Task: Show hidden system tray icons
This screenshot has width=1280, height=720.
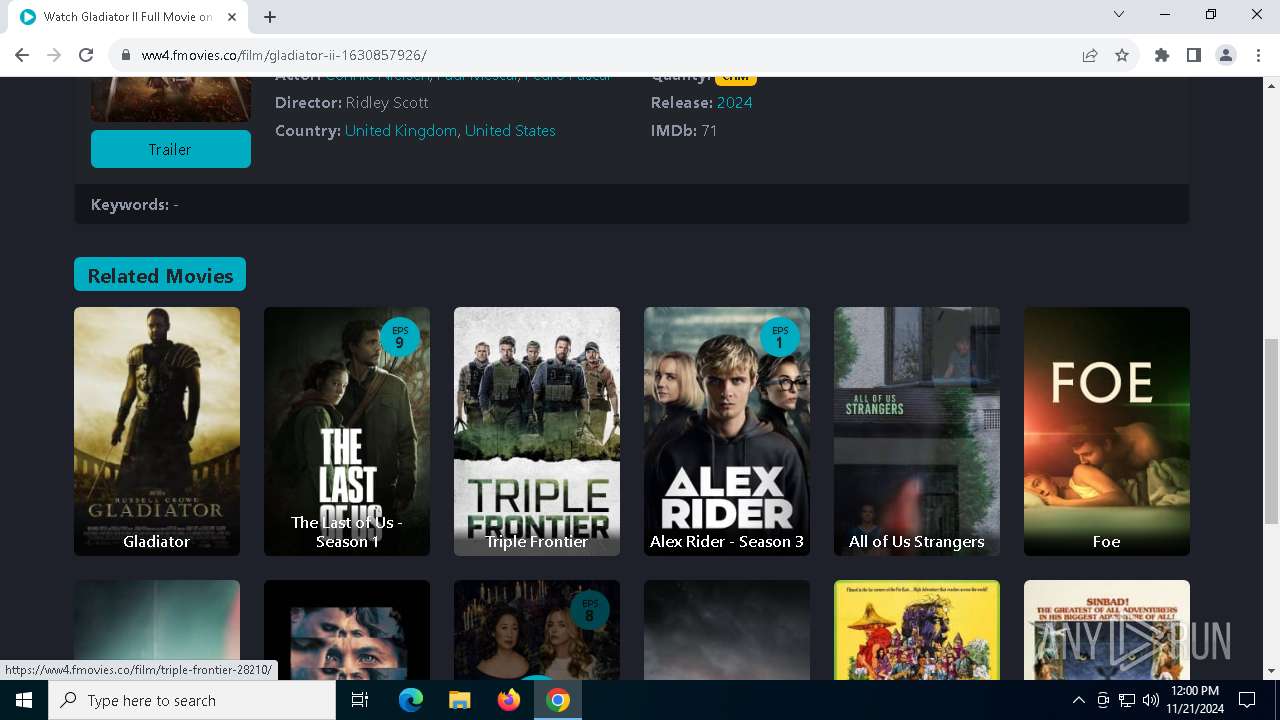Action: 1078,700
